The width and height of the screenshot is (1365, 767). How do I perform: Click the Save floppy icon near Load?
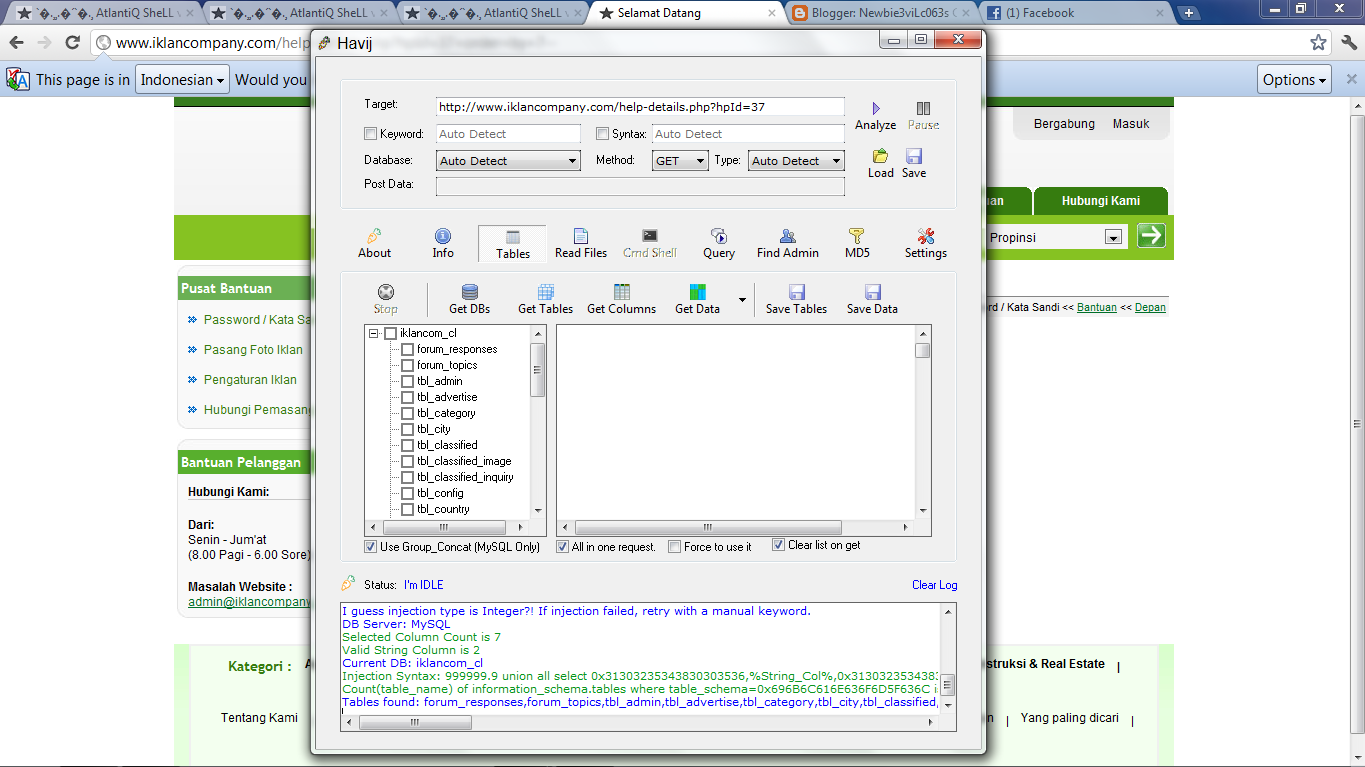coord(913,156)
